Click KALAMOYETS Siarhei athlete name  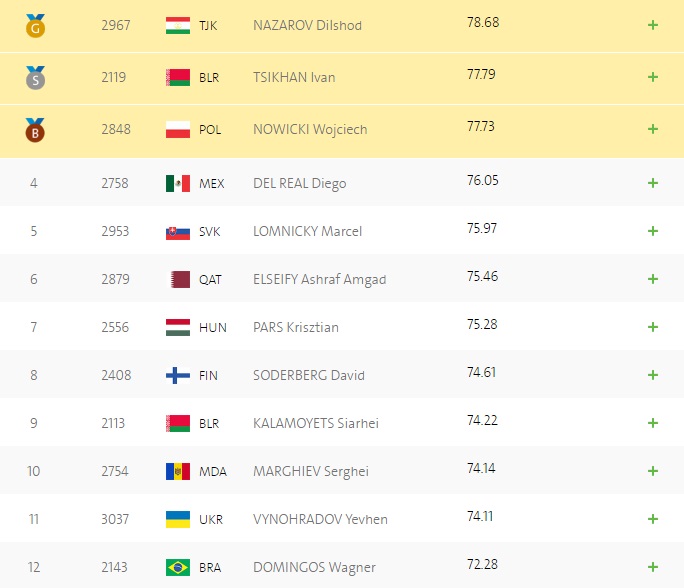pyautogui.click(x=315, y=423)
